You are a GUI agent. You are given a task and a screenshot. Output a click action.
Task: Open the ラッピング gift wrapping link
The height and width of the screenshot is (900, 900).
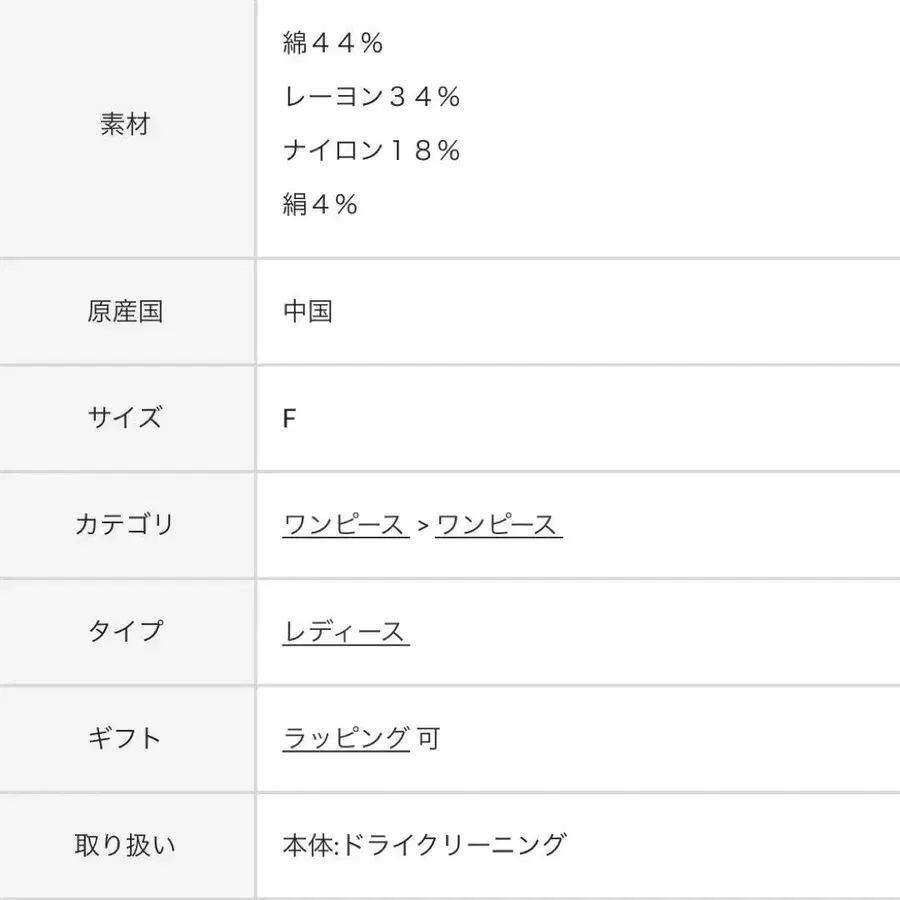click(x=343, y=738)
